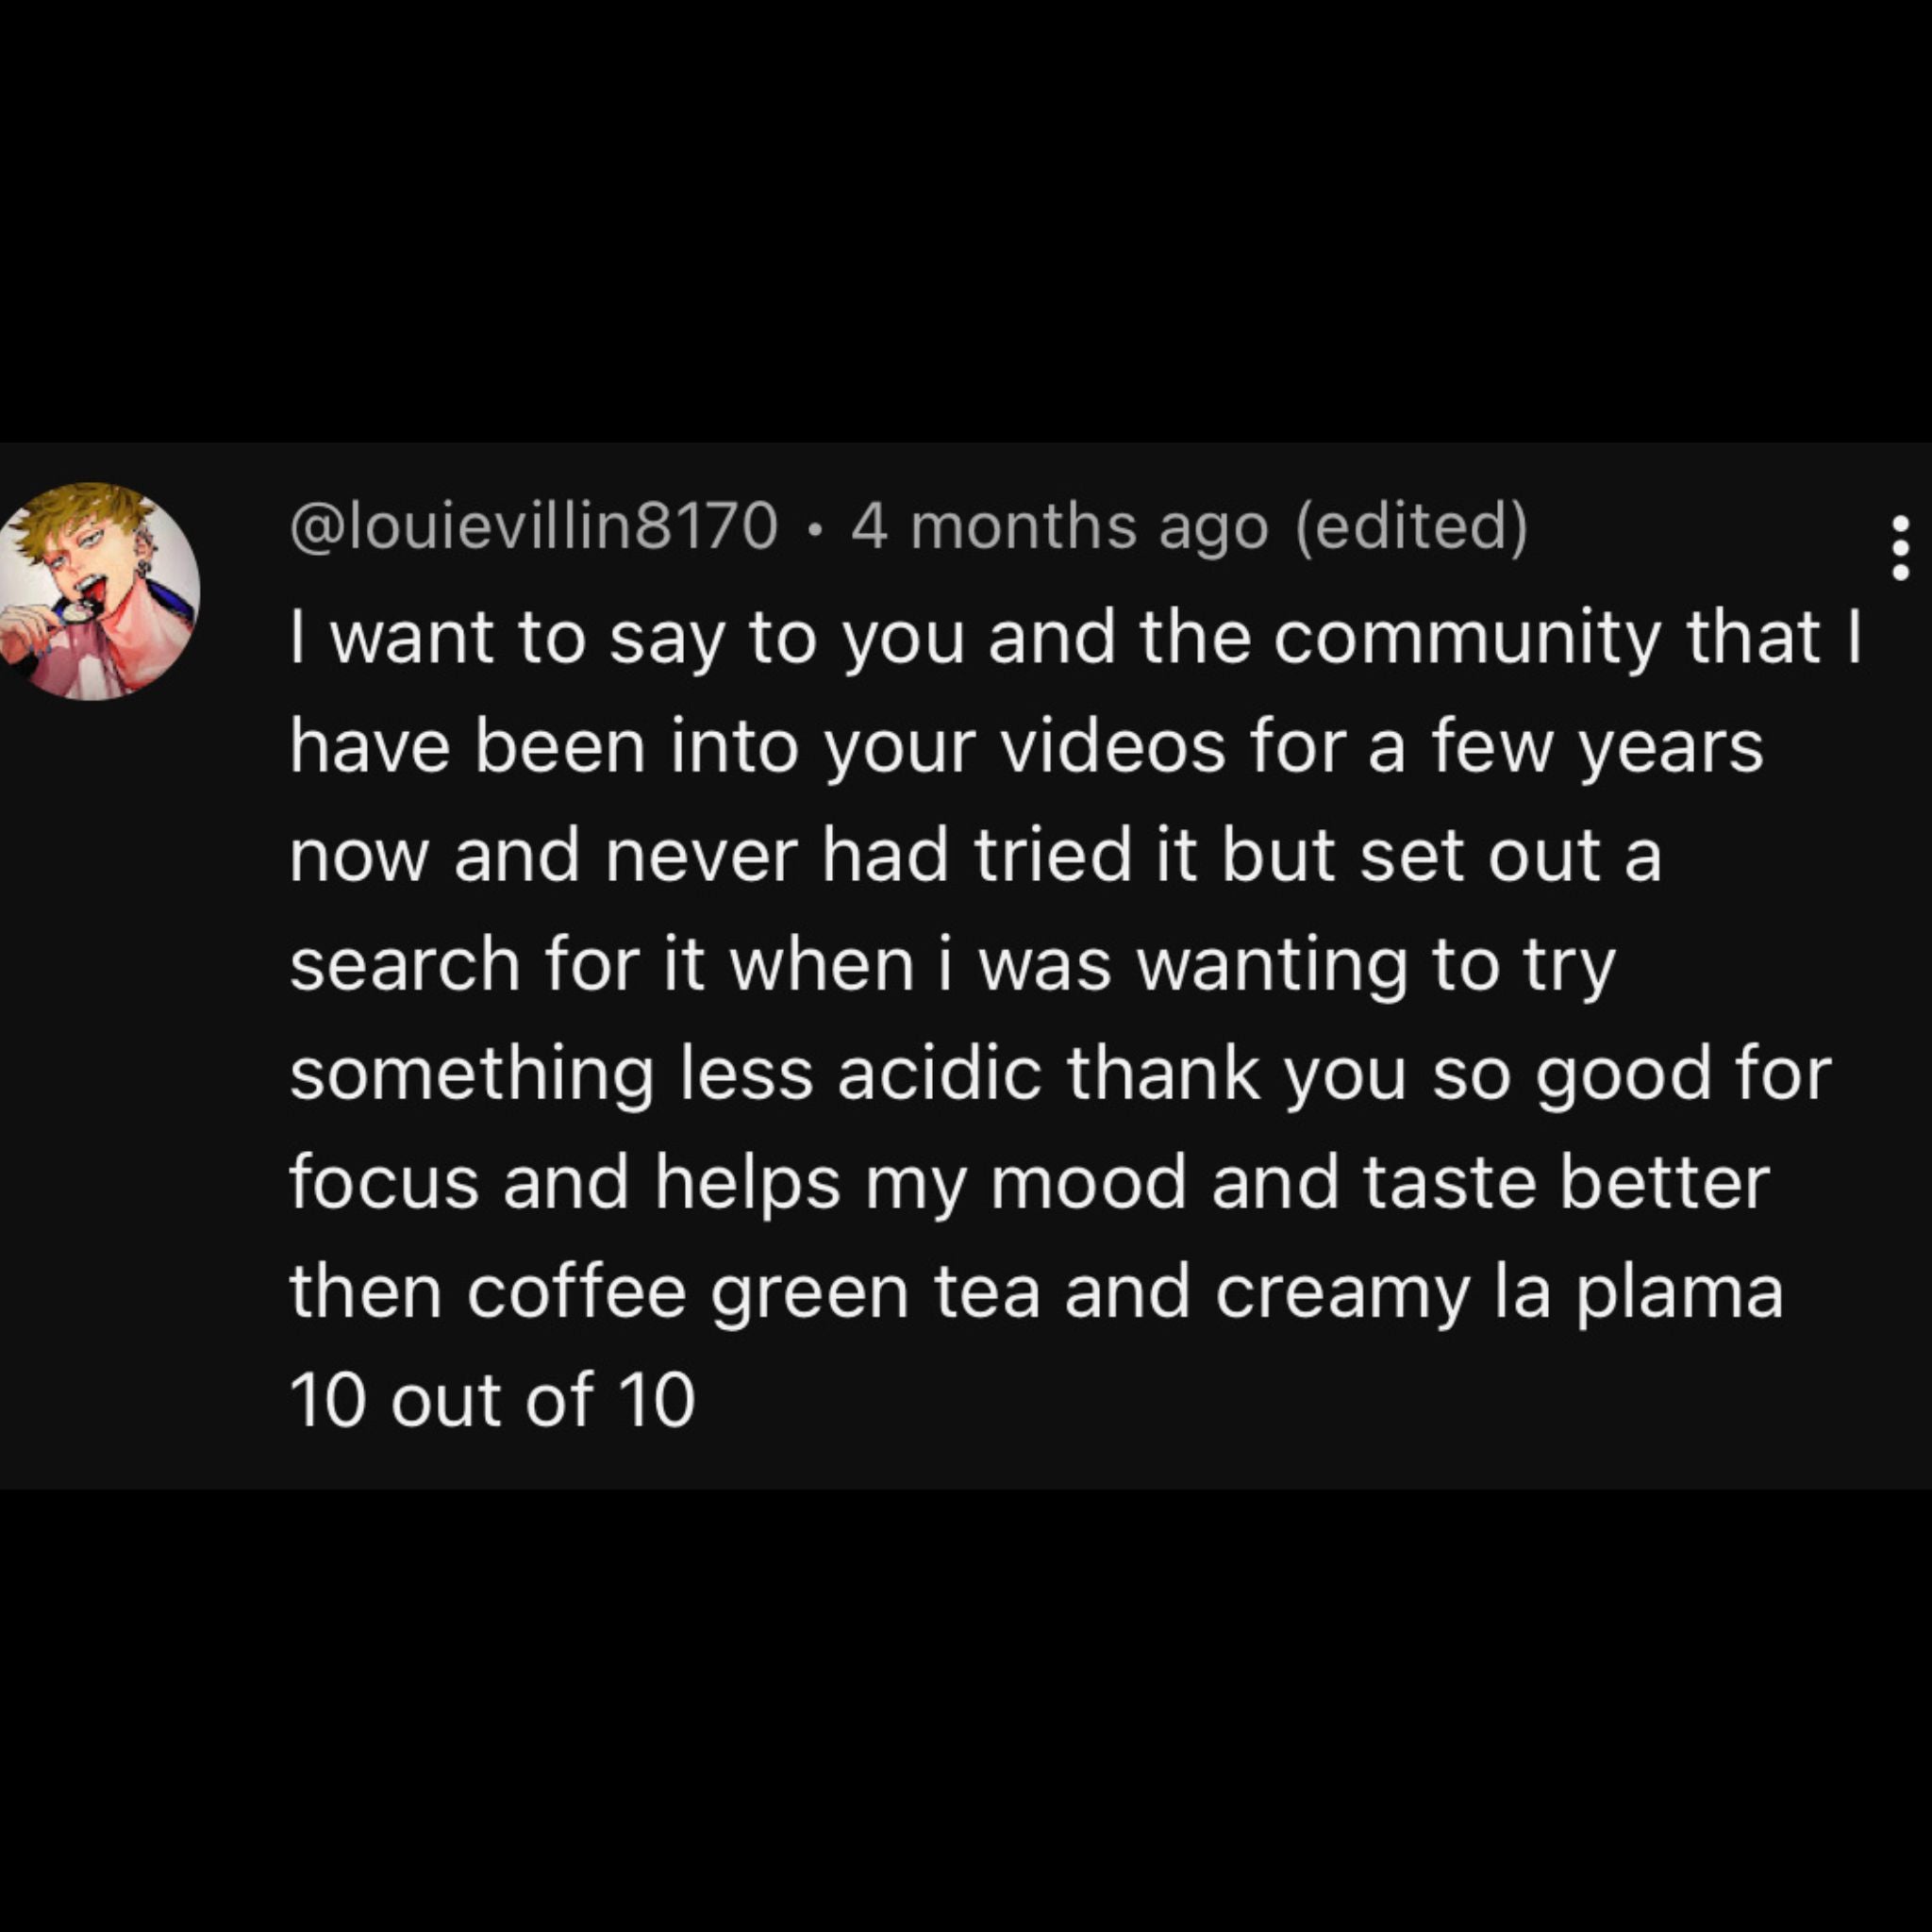Click the word 'mood' in the comment

1088,1182
